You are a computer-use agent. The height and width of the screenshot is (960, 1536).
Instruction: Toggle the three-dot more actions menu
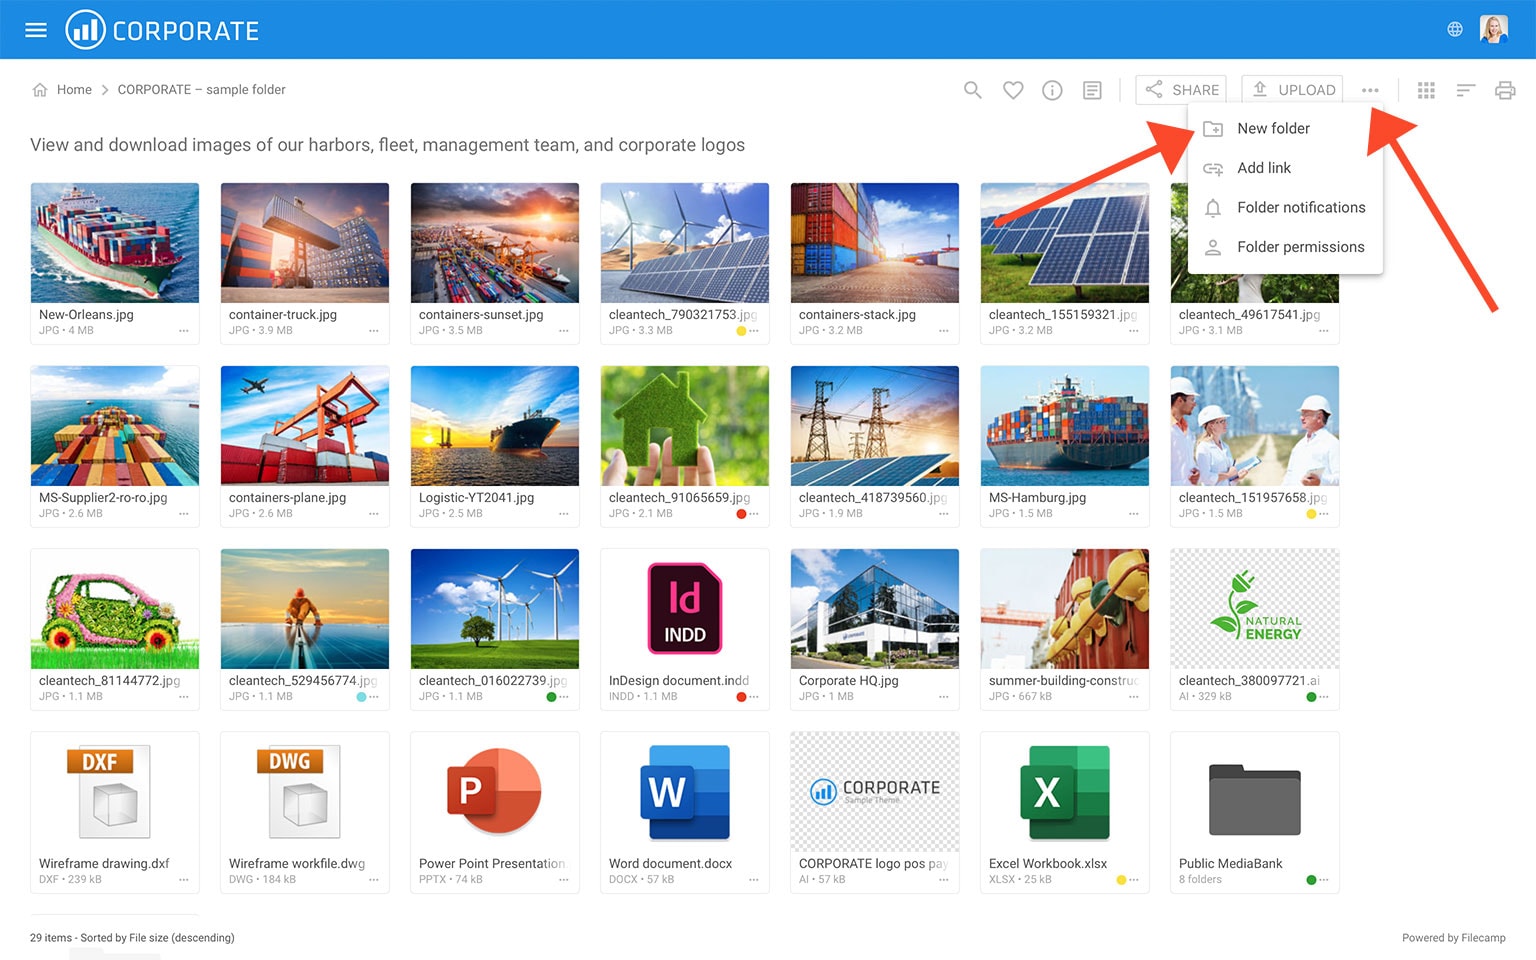click(1370, 90)
